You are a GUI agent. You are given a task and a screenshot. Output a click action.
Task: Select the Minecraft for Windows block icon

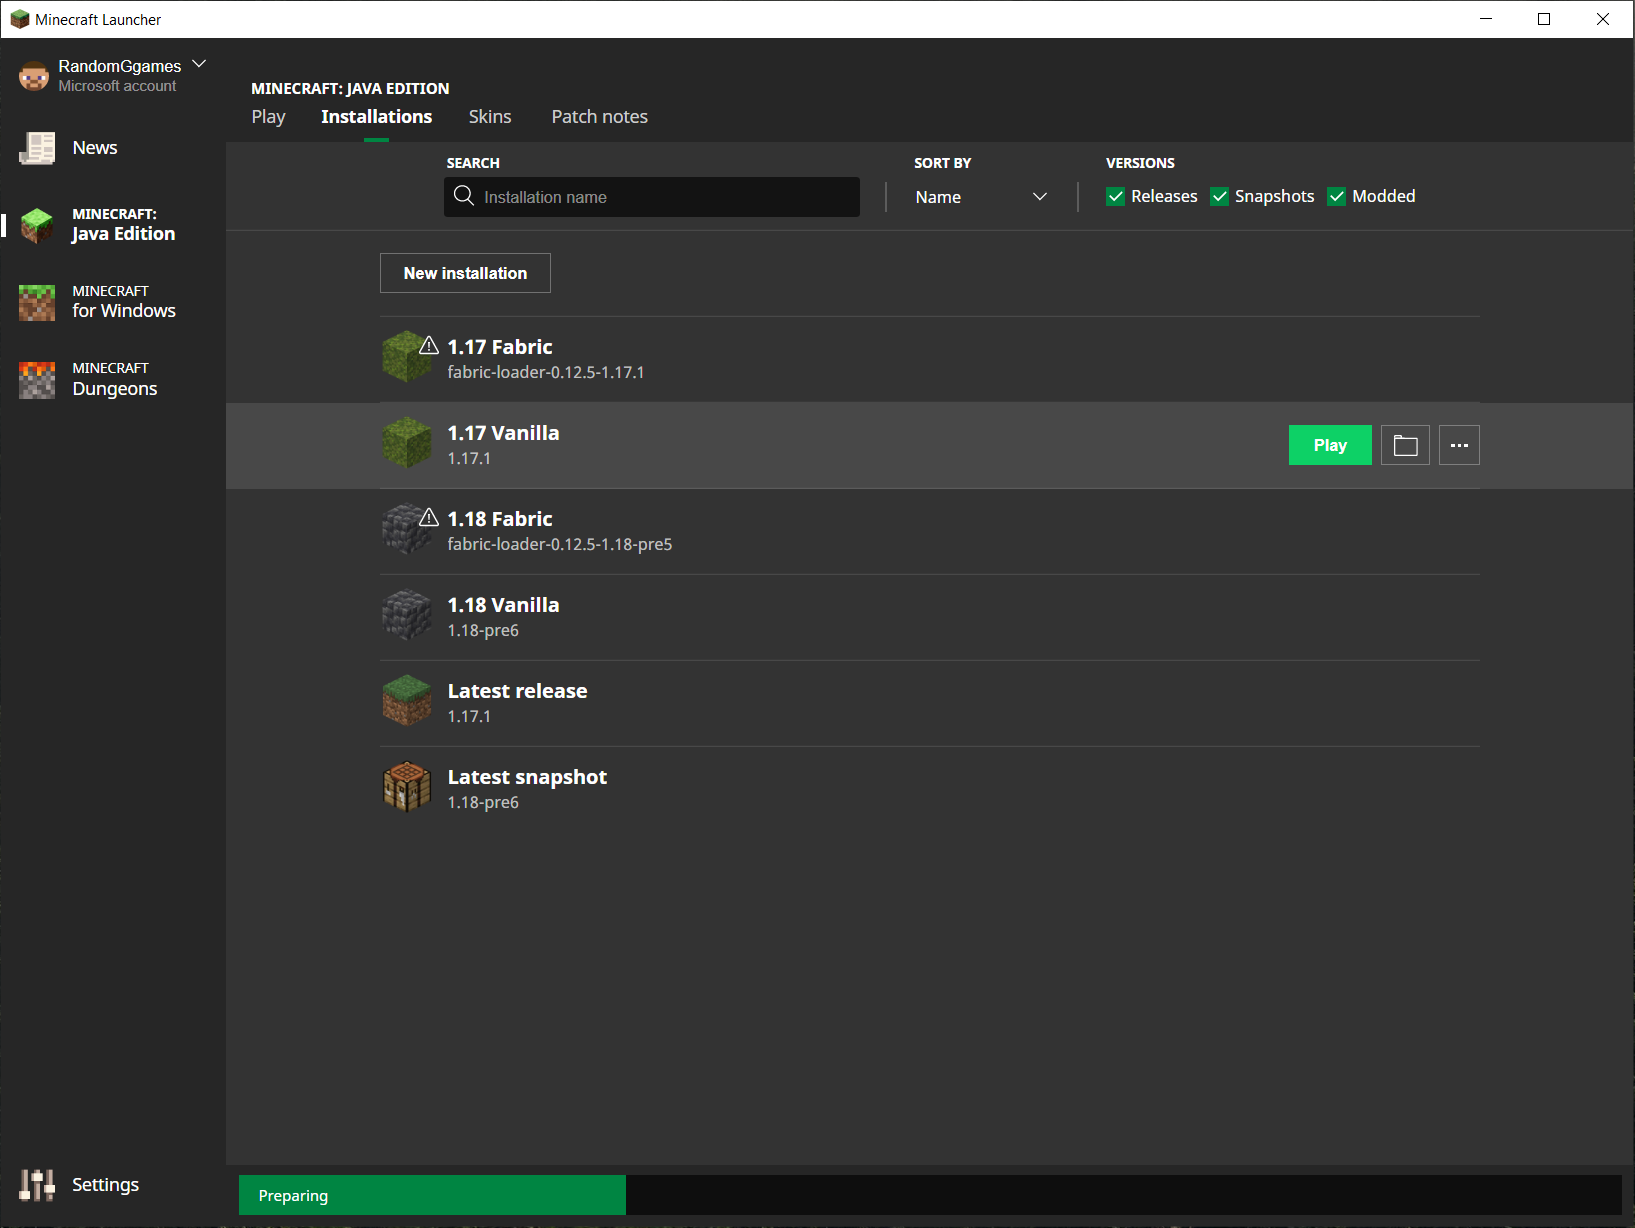(37, 302)
